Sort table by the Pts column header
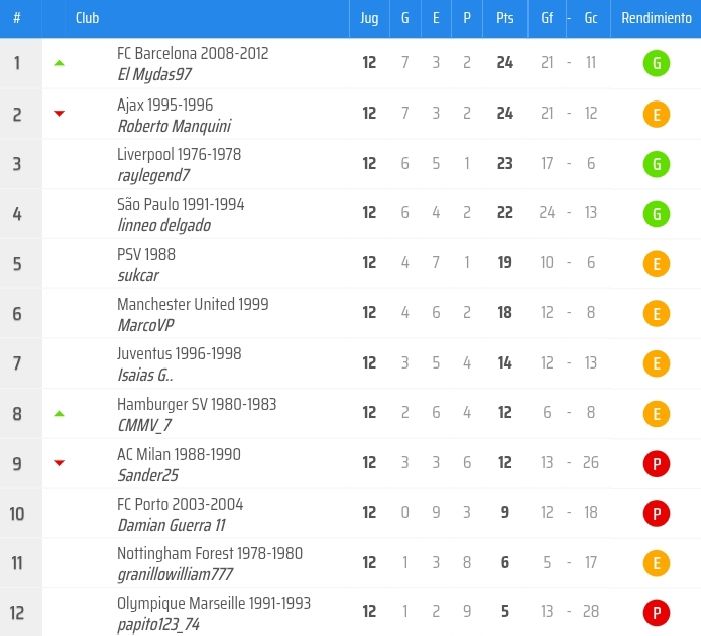 (x=504, y=18)
